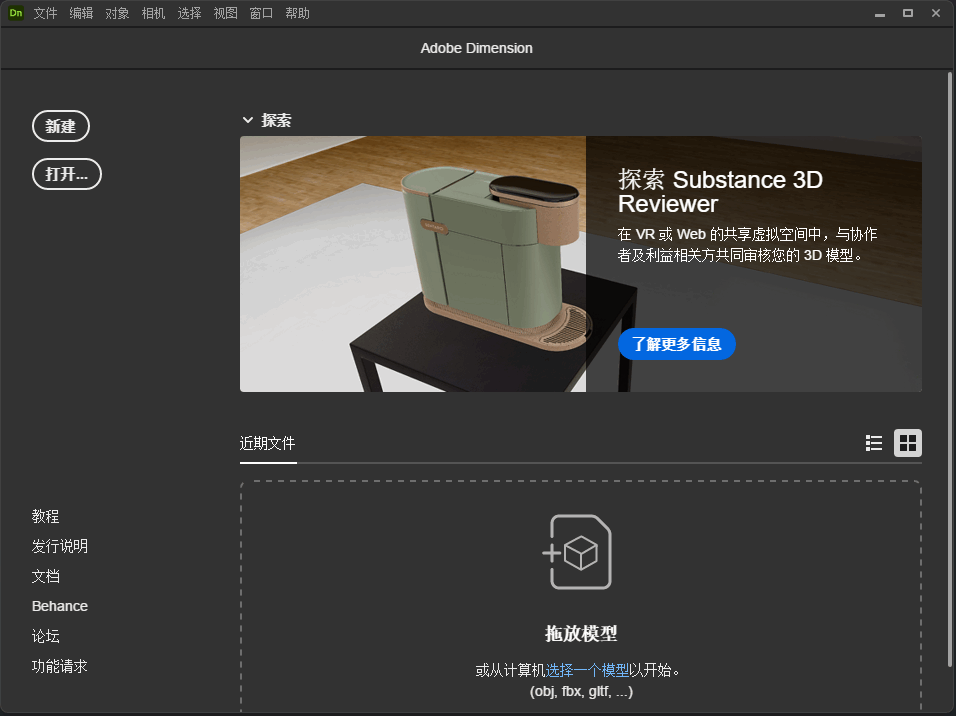Viewport: 956px width, 716px height.
Task: Open the 相机 menu
Action: point(153,13)
